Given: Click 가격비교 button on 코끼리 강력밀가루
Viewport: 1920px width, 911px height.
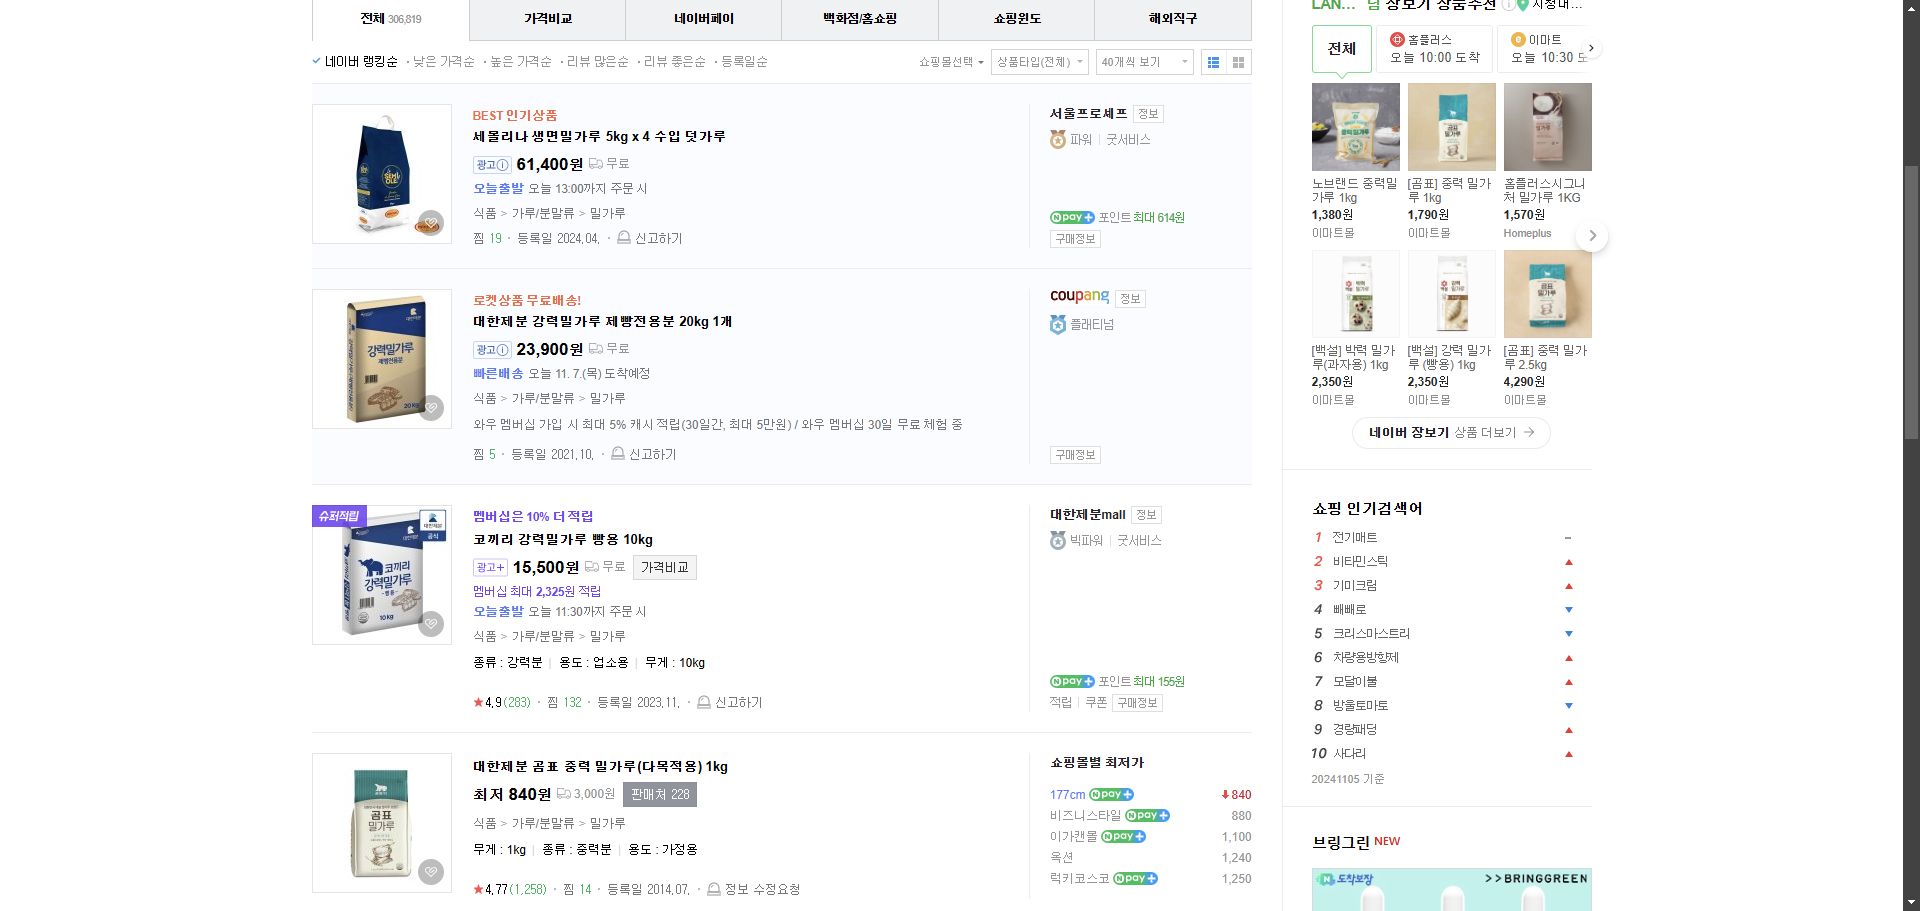Looking at the screenshot, I should point(665,567).
